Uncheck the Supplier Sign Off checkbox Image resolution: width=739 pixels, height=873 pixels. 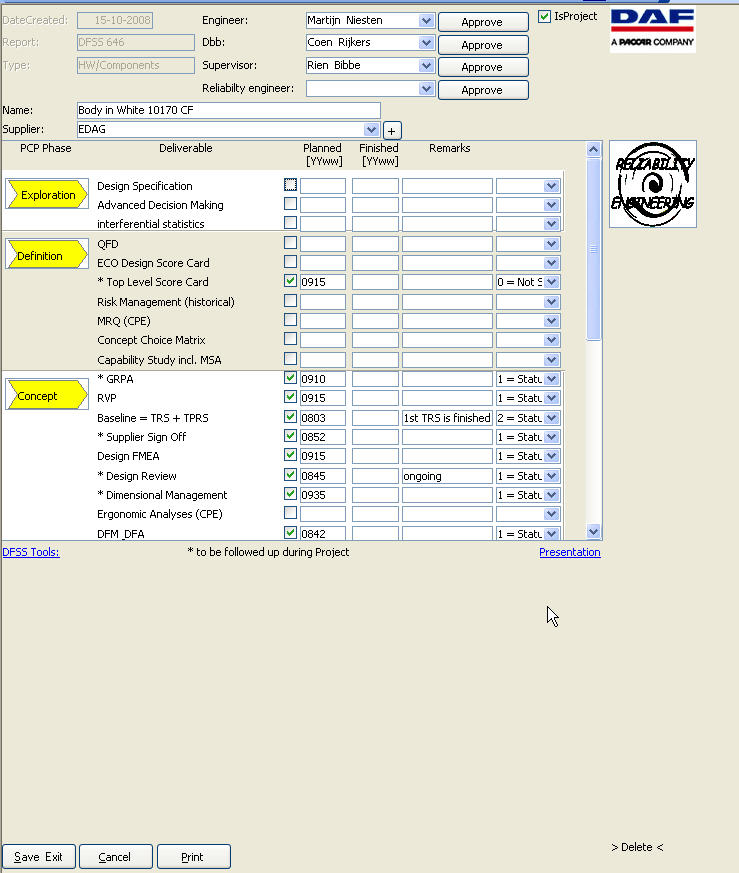click(290, 436)
